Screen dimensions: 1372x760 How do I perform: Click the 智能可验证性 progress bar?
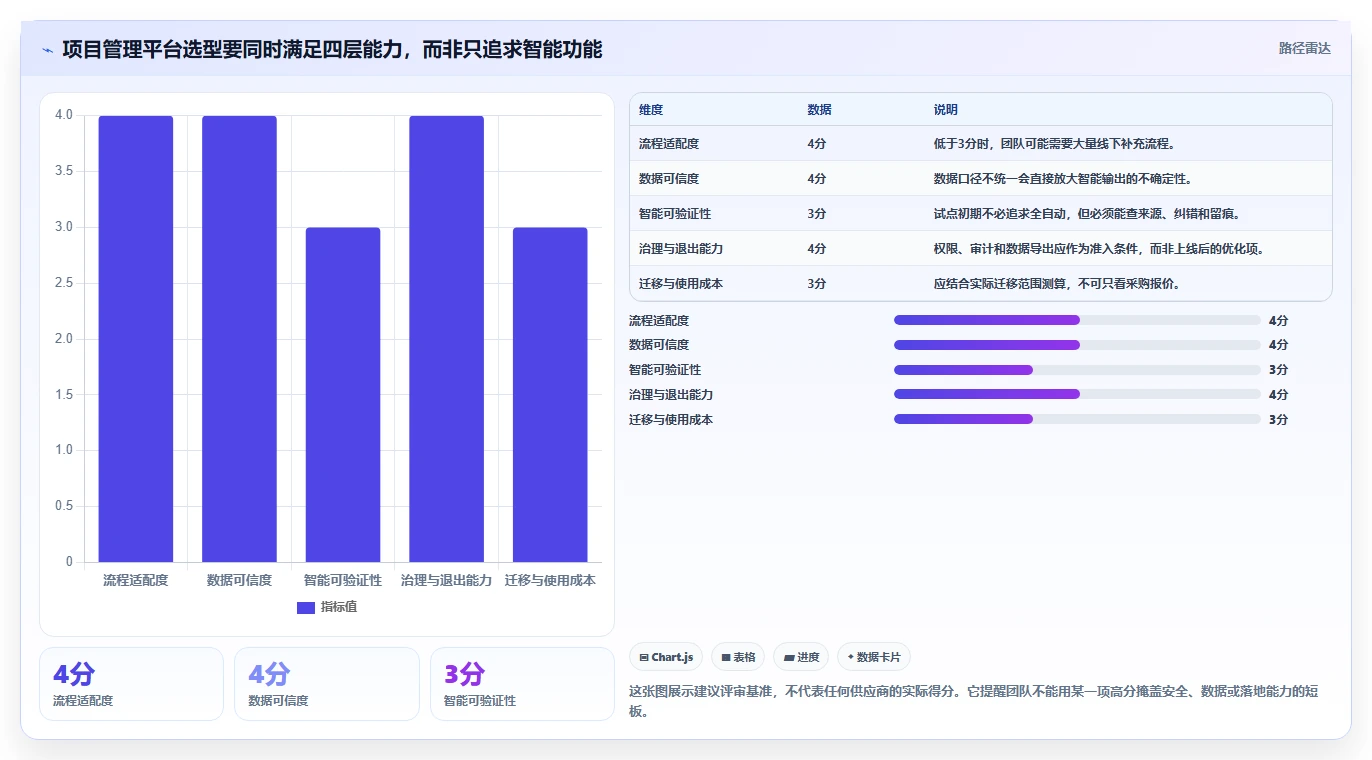[1077, 370]
